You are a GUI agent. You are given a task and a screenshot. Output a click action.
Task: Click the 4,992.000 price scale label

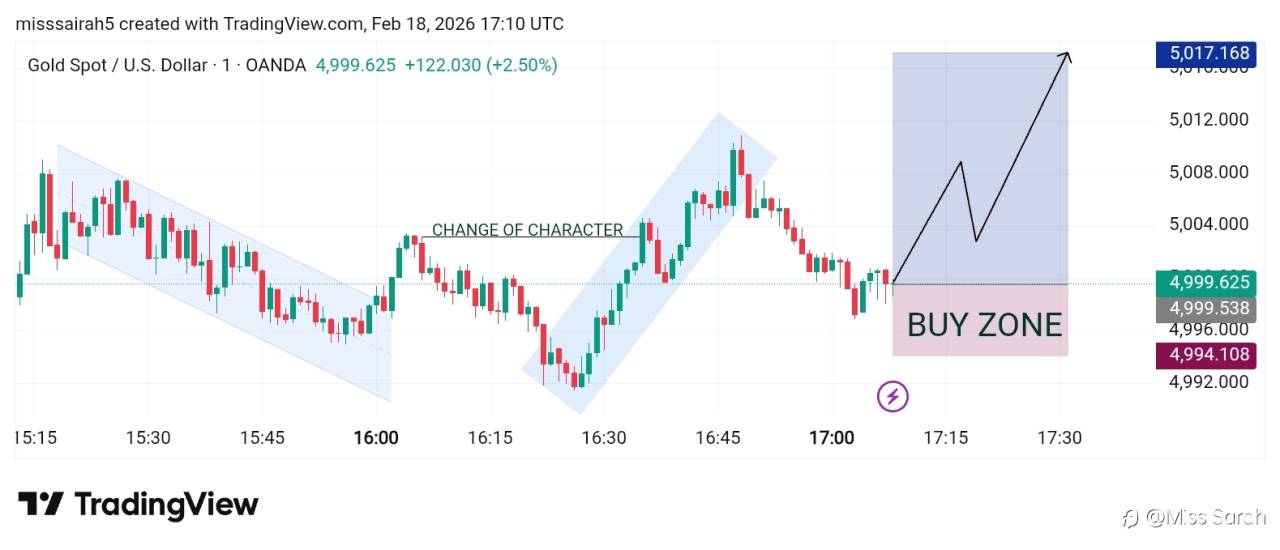point(1208,381)
